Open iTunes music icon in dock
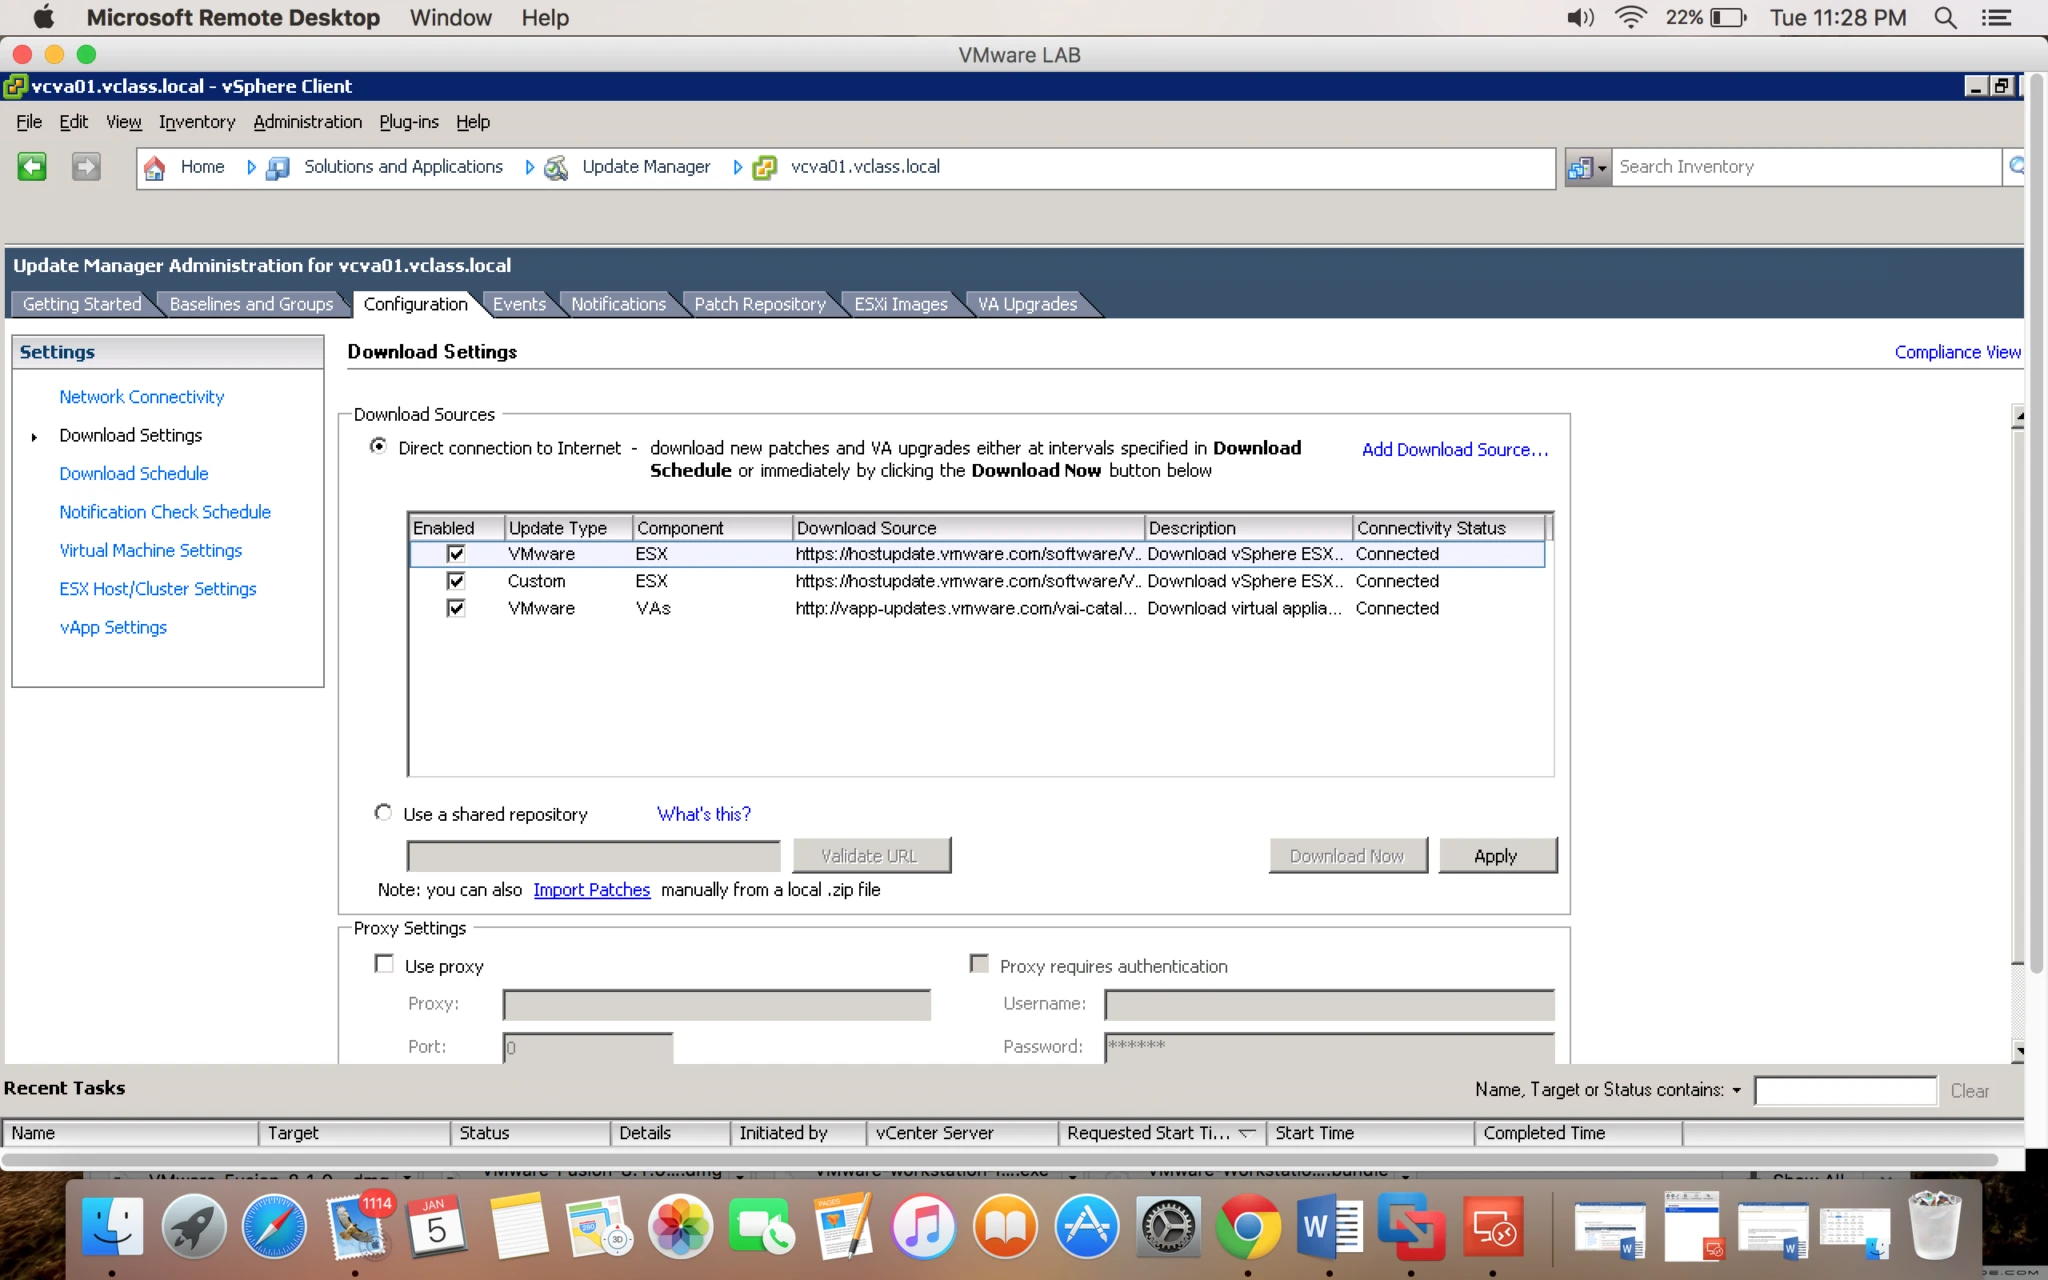The image size is (2048, 1280). [x=924, y=1226]
